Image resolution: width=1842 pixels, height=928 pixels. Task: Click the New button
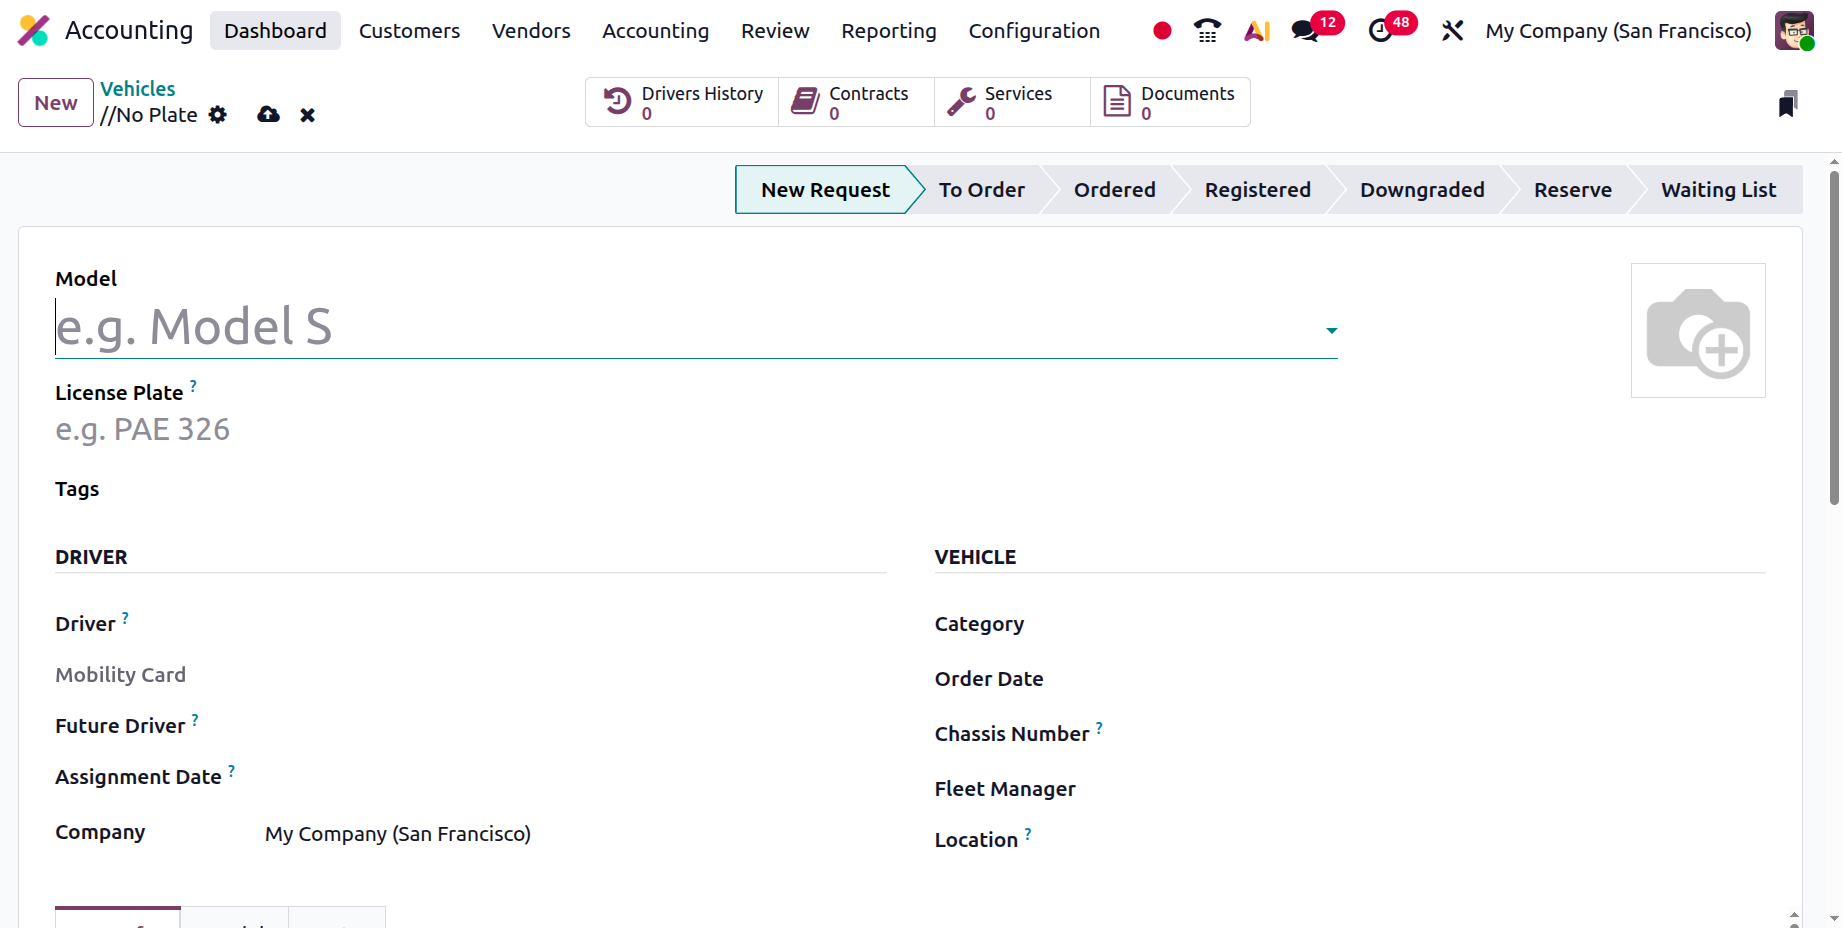click(56, 103)
